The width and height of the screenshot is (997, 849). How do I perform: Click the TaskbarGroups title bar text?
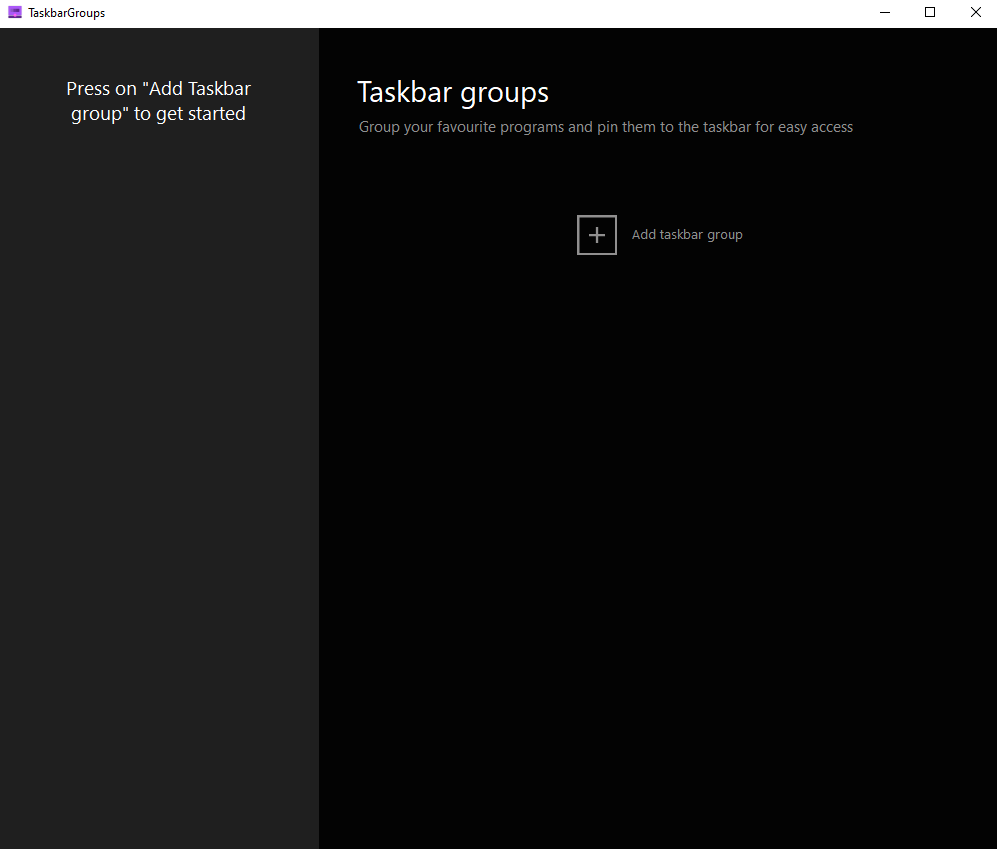click(66, 13)
